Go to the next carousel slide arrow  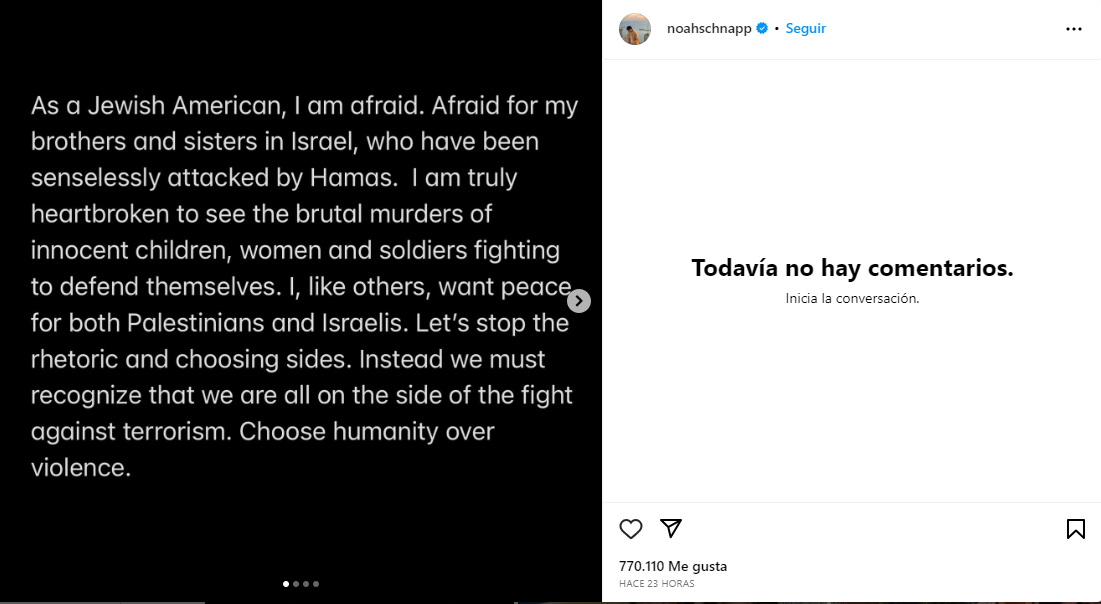(x=579, y=301)
